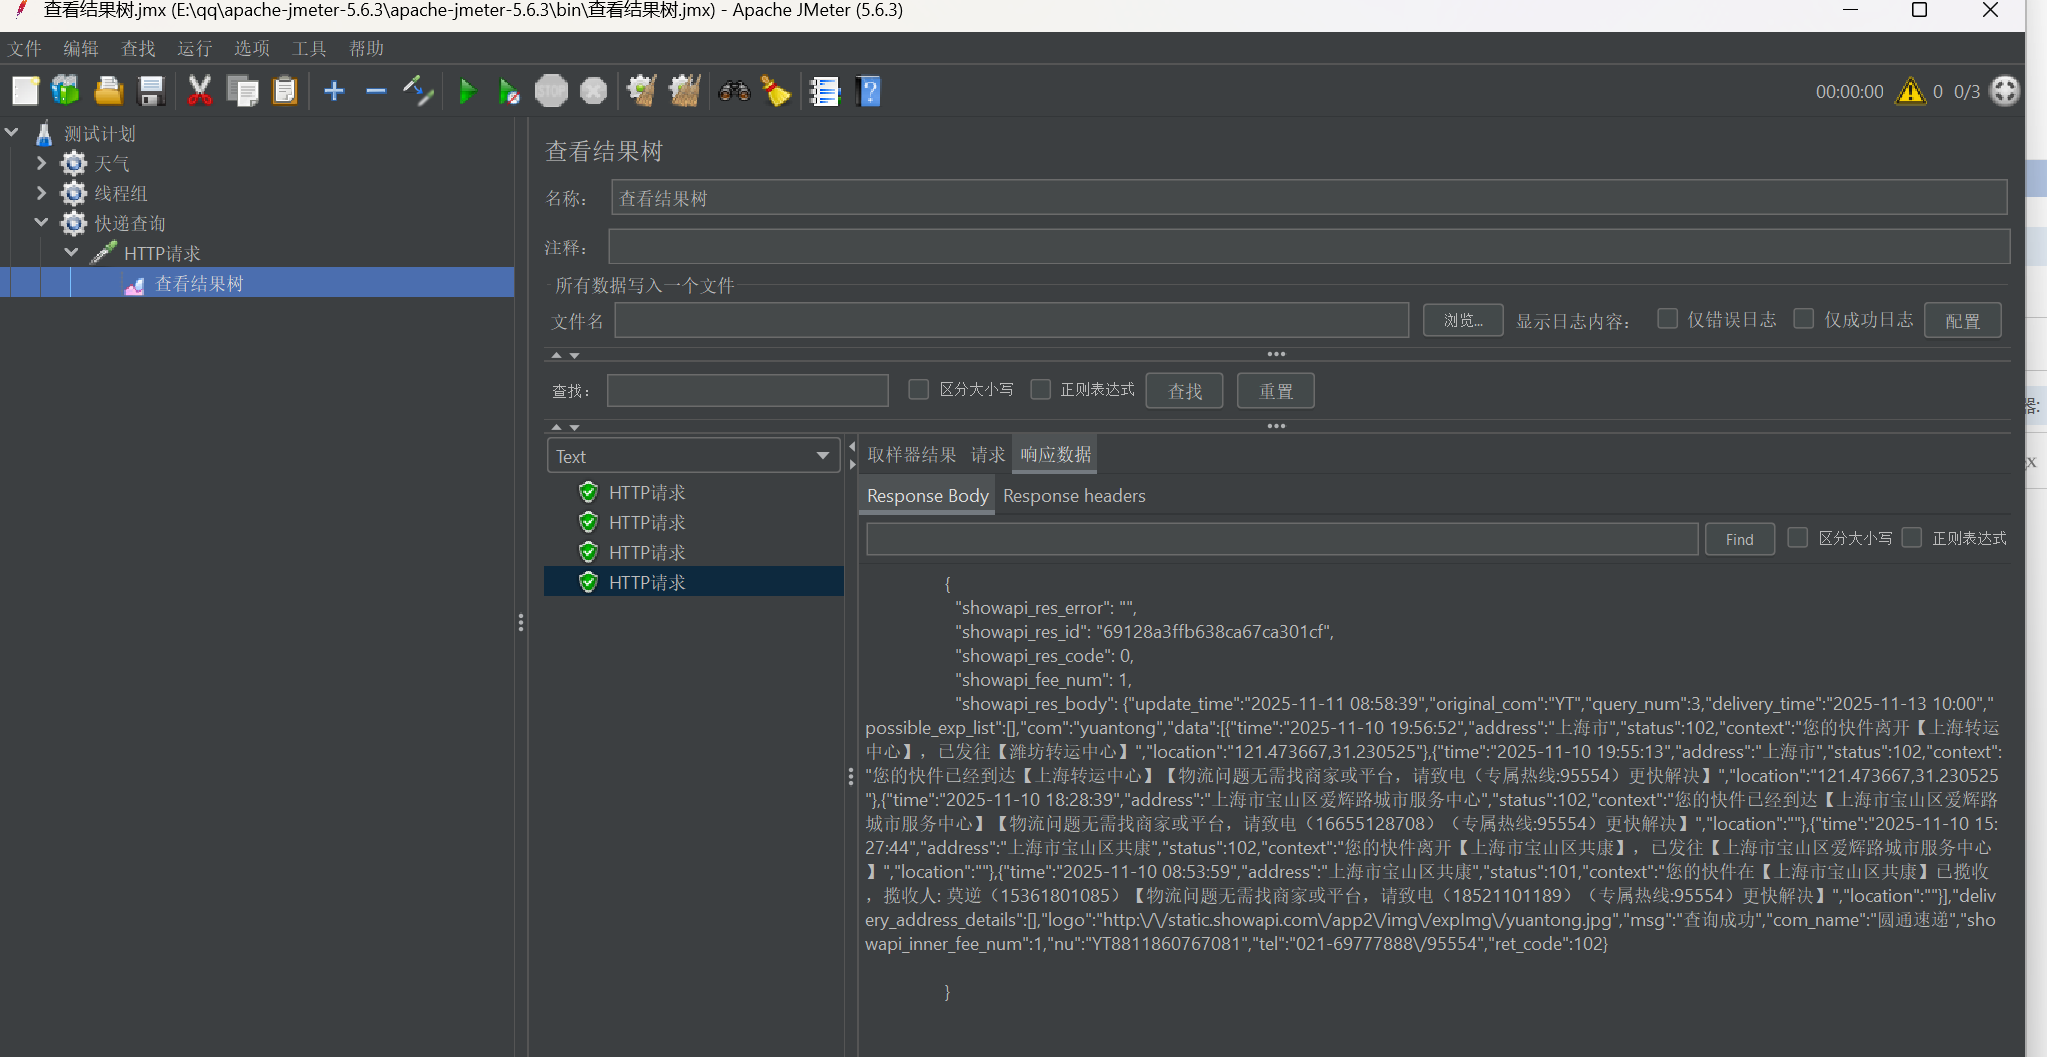The image size is (2047, 1057).
Task: Open the 工具 menu
Action: [309, 48]
